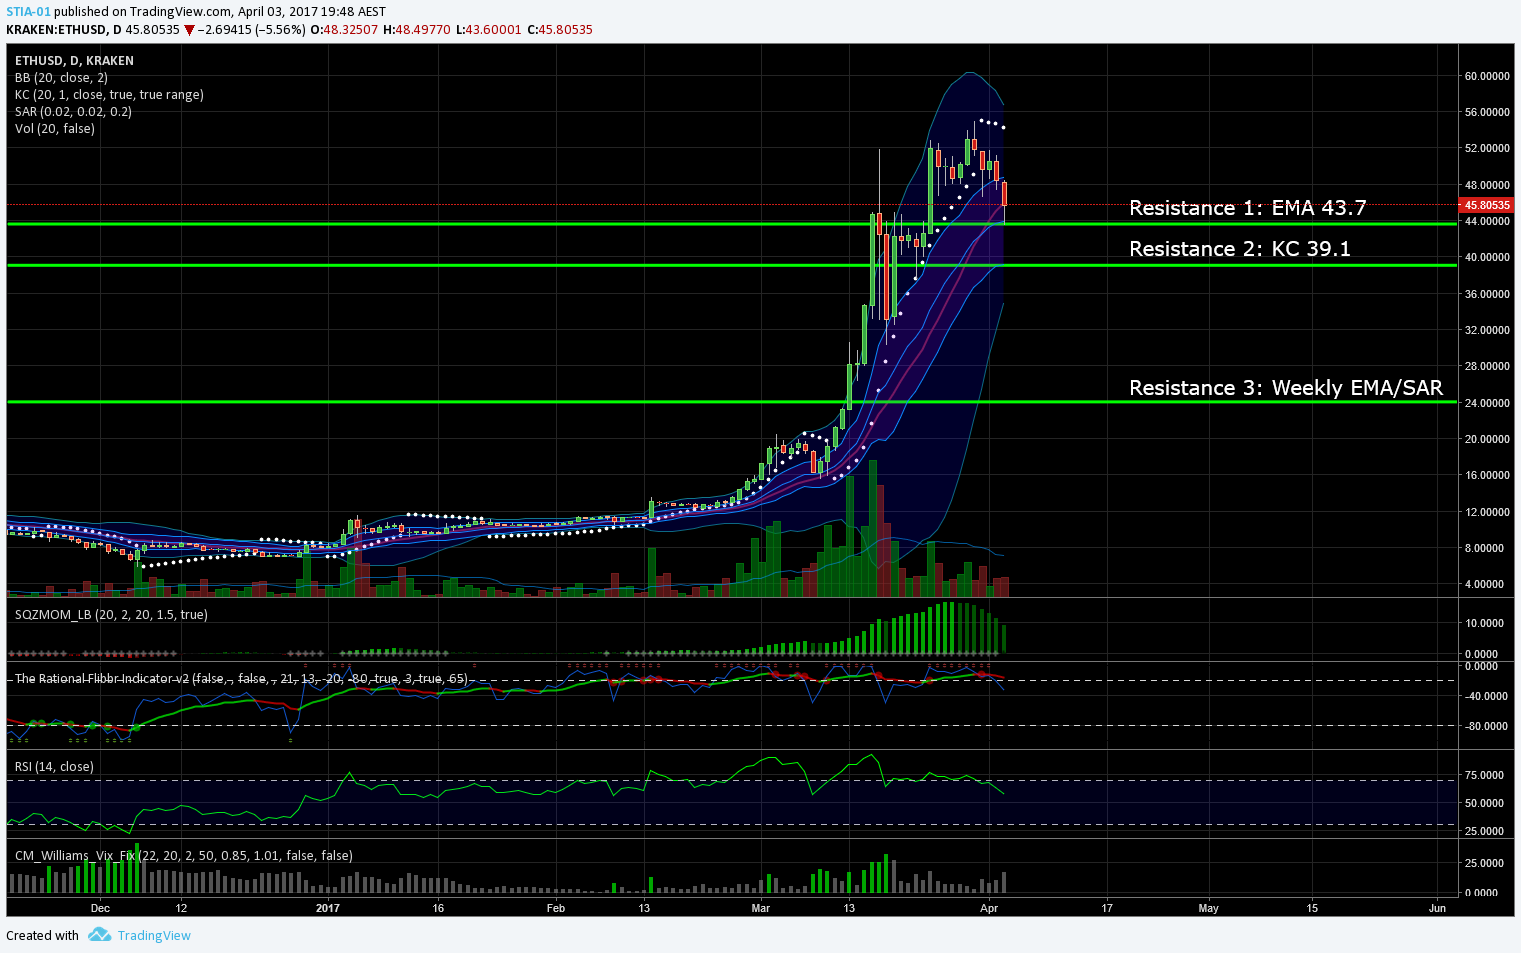
Task: Open the TradingView link at bottom
Action: (x=154, y=936)
